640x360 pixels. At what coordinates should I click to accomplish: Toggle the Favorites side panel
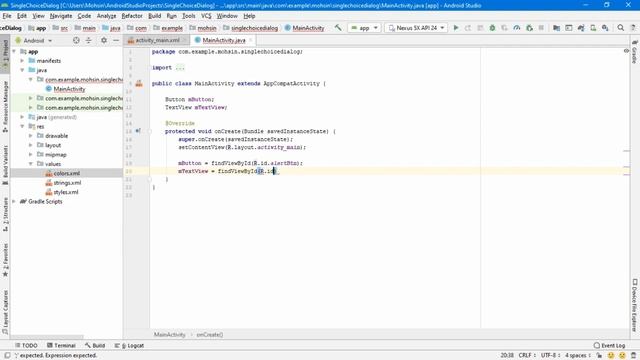5,260
